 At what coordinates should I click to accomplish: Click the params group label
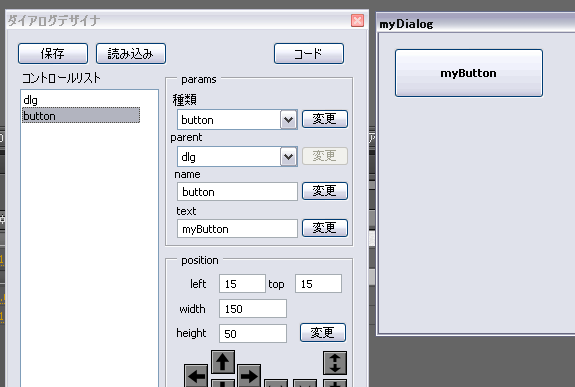click(x=199, y=79)
